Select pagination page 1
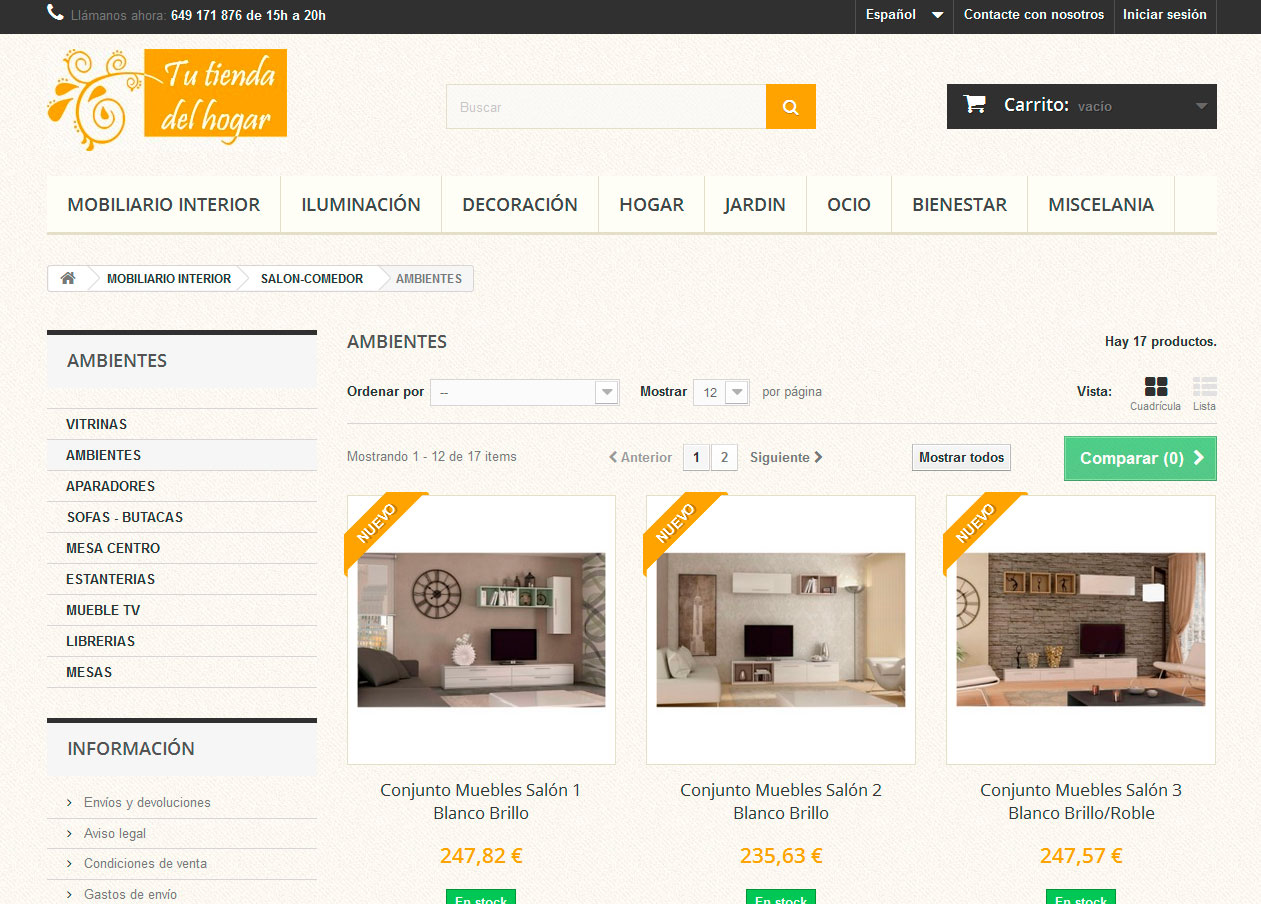Viewport: 1261px width, 904px height. click(x=697, y=458)
